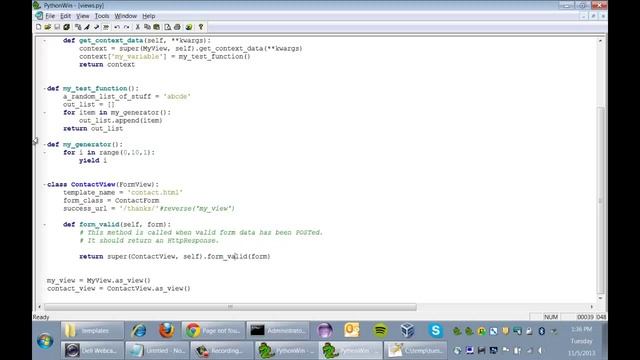This screenshot has width=640, height=360.
Task: Click the horizontal scrollbar right arrow
Action: (592, 307)
